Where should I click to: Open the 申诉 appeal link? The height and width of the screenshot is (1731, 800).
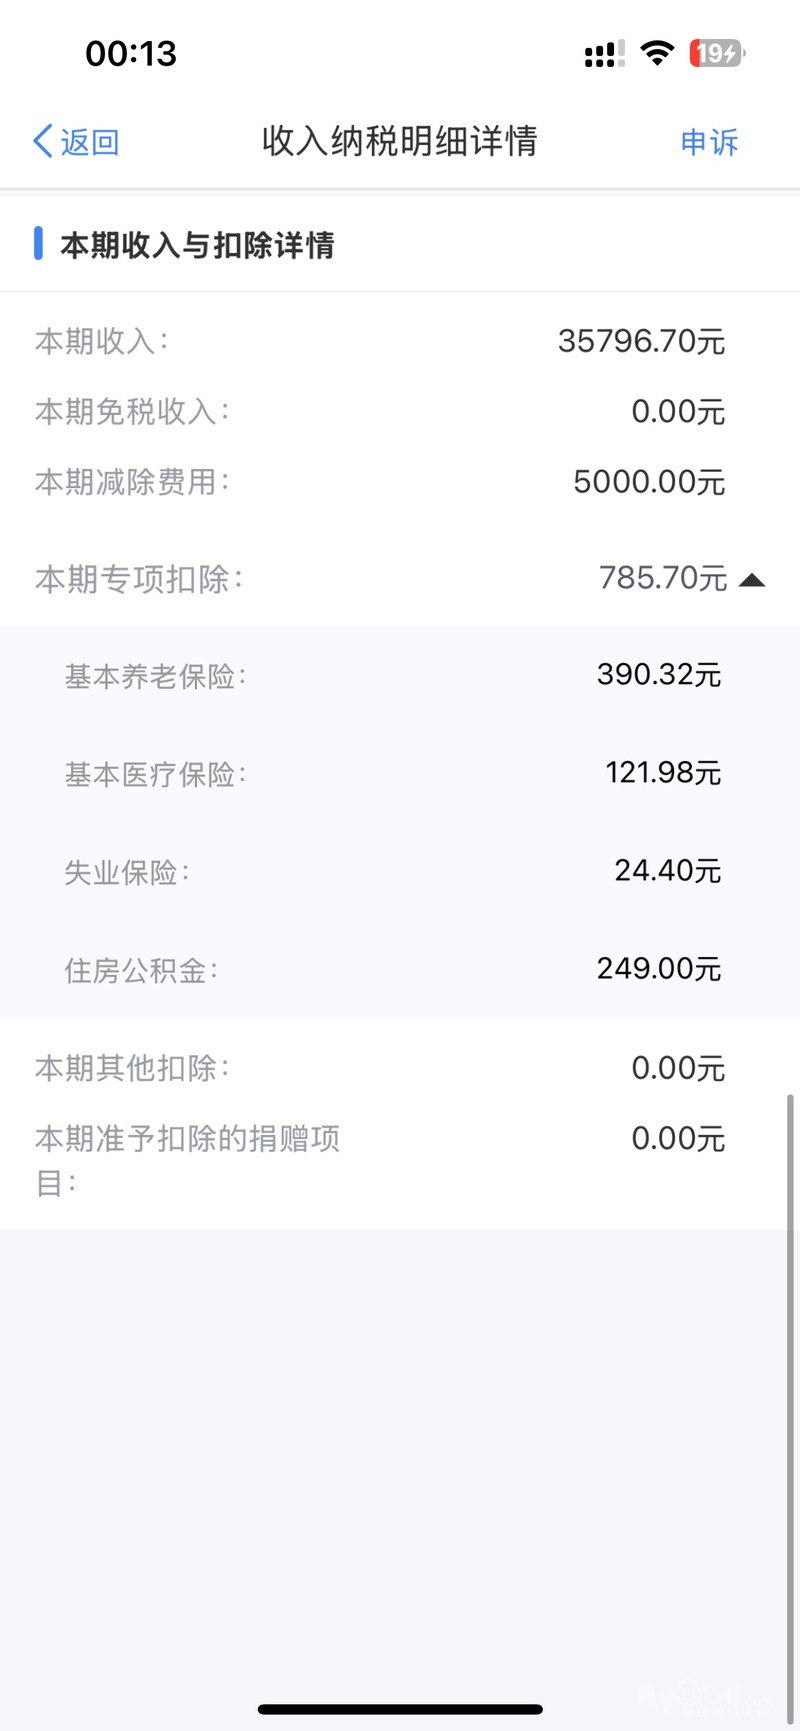[x=709, y=142]
